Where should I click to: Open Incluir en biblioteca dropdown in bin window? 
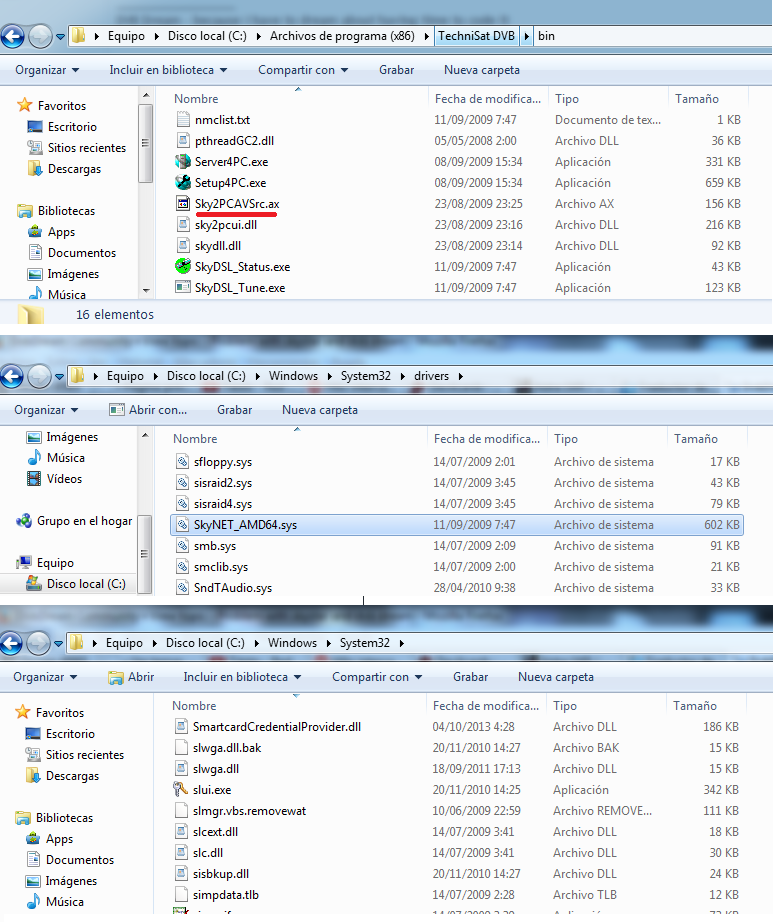(x=168, y=70)
